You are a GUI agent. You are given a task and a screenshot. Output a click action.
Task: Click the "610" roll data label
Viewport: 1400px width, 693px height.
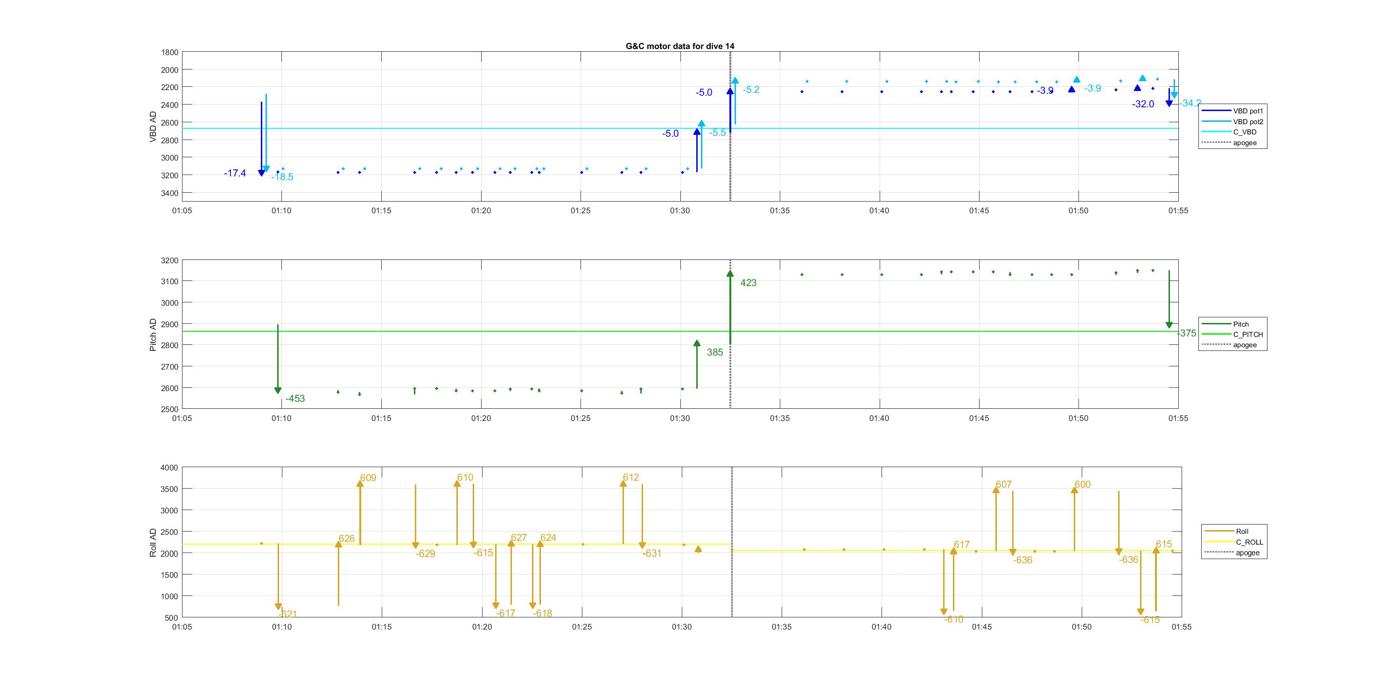465,478
